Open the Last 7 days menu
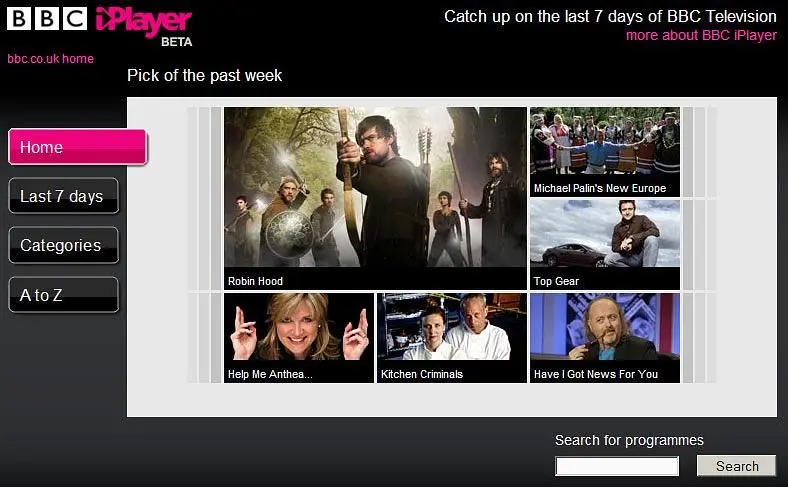This screenshot has height=487, width=788. click(63, 196)
